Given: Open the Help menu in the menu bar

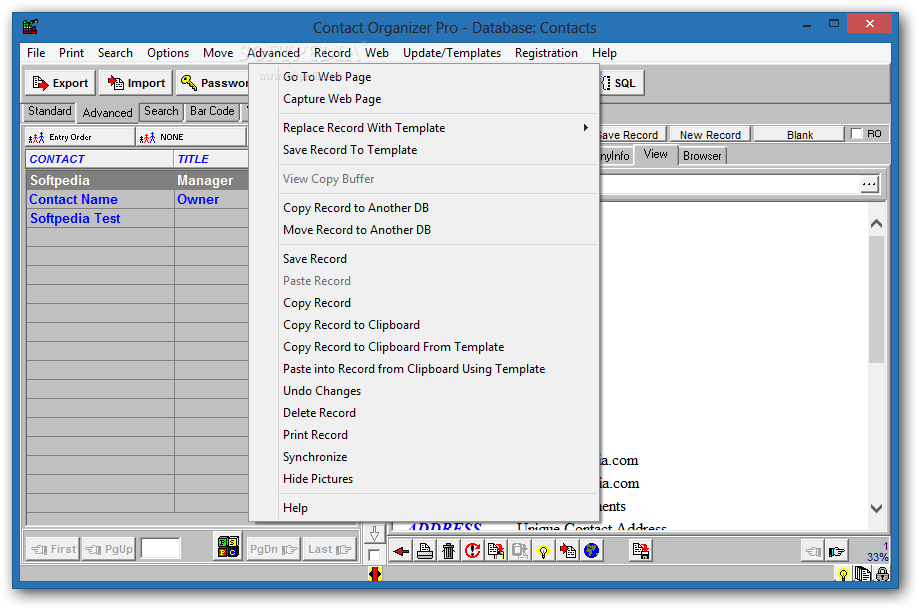Looking at the screenshot, I should point(604,53).
